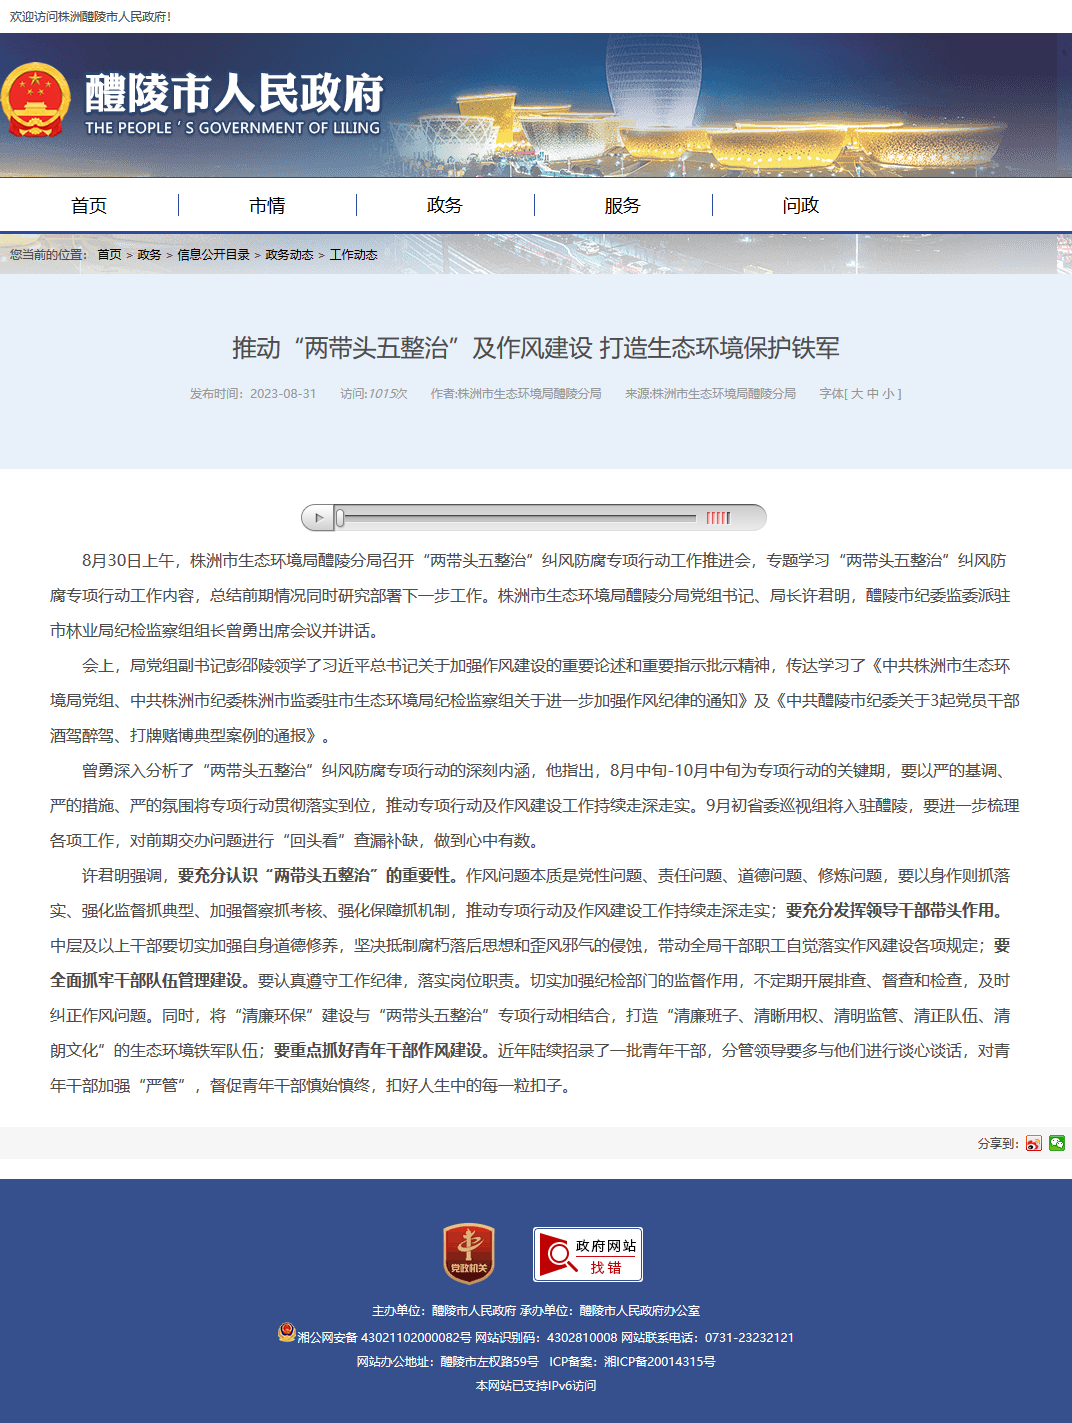Click the national emblem logo in header
This screenshot has height=1423, width=1072.
[36, 101]
